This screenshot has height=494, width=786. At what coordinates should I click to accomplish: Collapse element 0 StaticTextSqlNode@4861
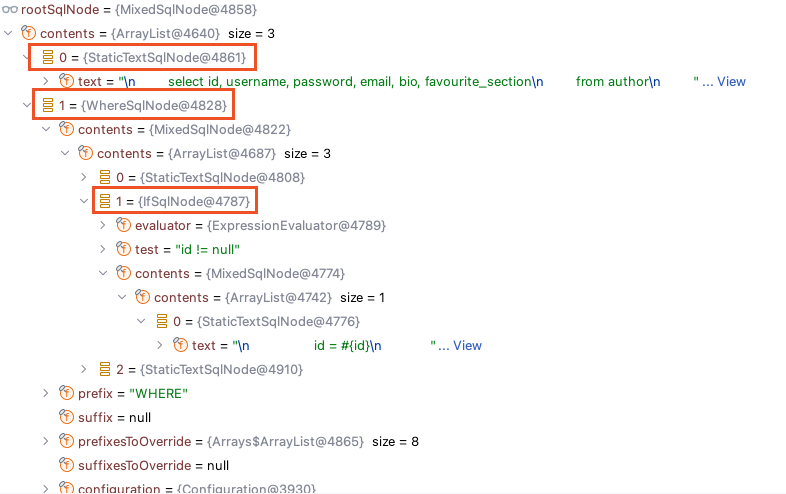tap(27, 57)
